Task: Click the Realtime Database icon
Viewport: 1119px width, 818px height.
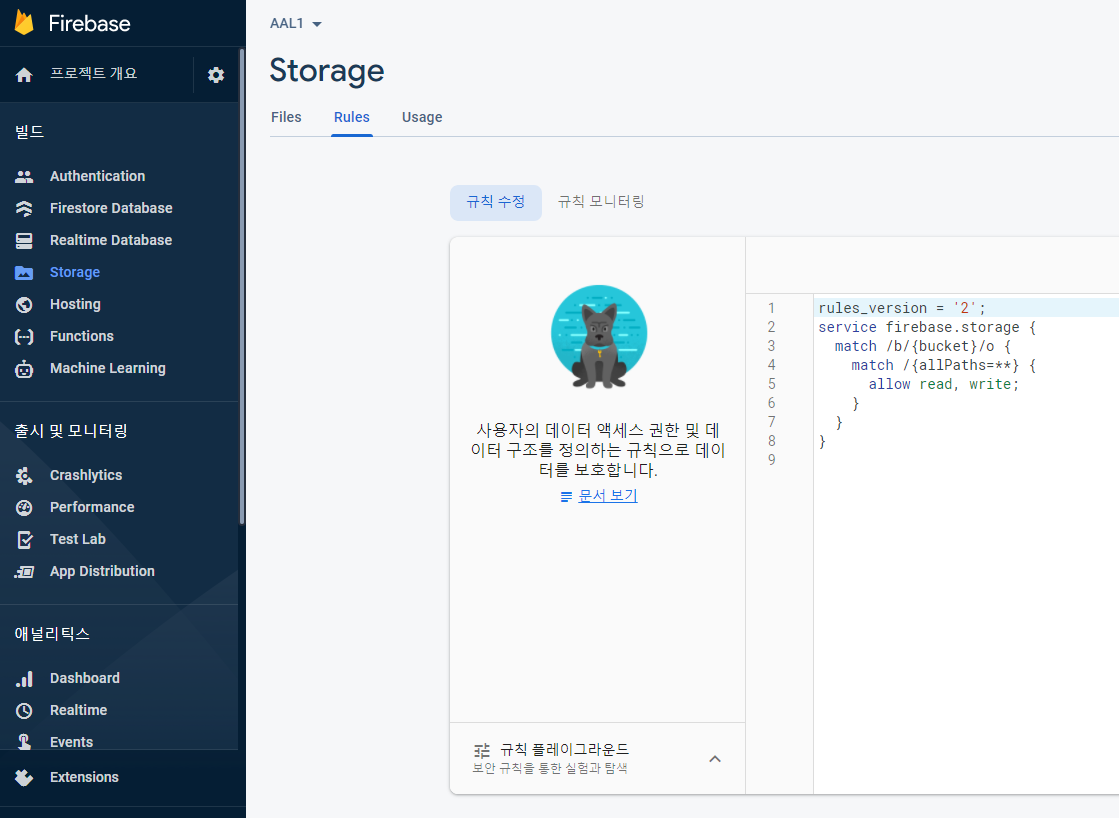Action: pyautogui.click(x=24, y=241)
